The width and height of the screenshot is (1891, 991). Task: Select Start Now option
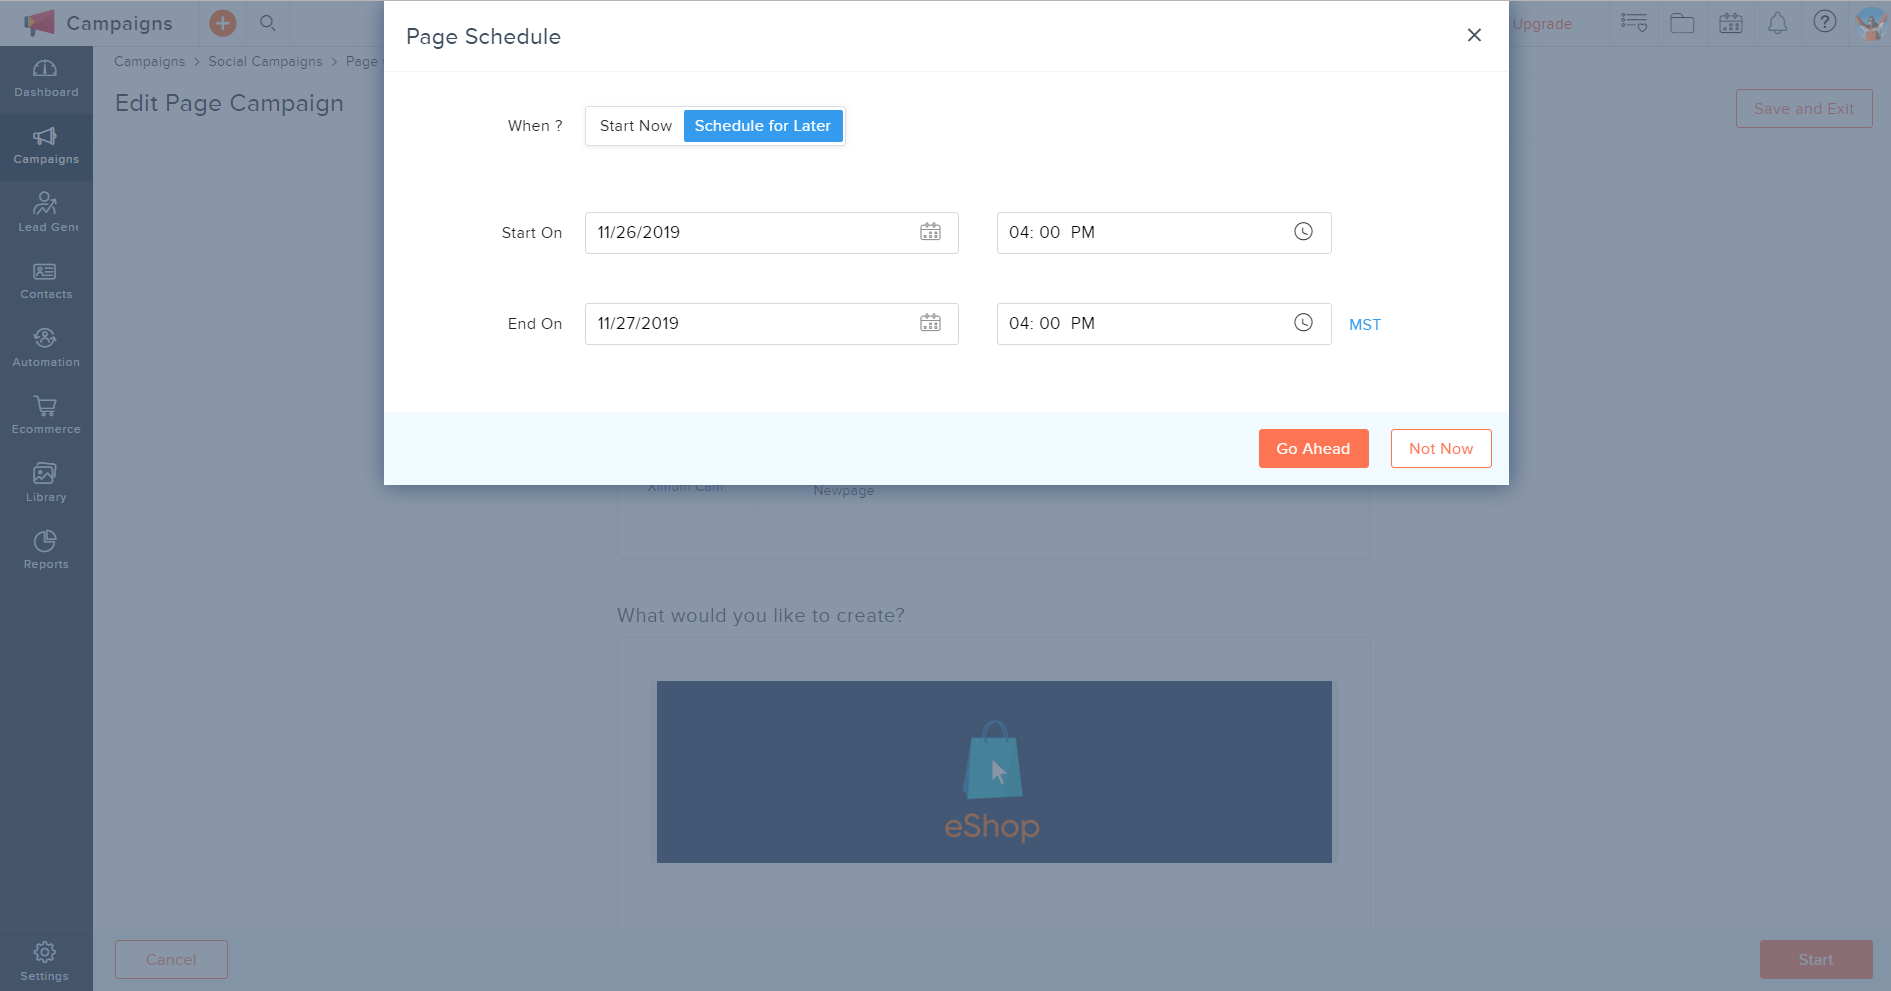coord(636,126)
